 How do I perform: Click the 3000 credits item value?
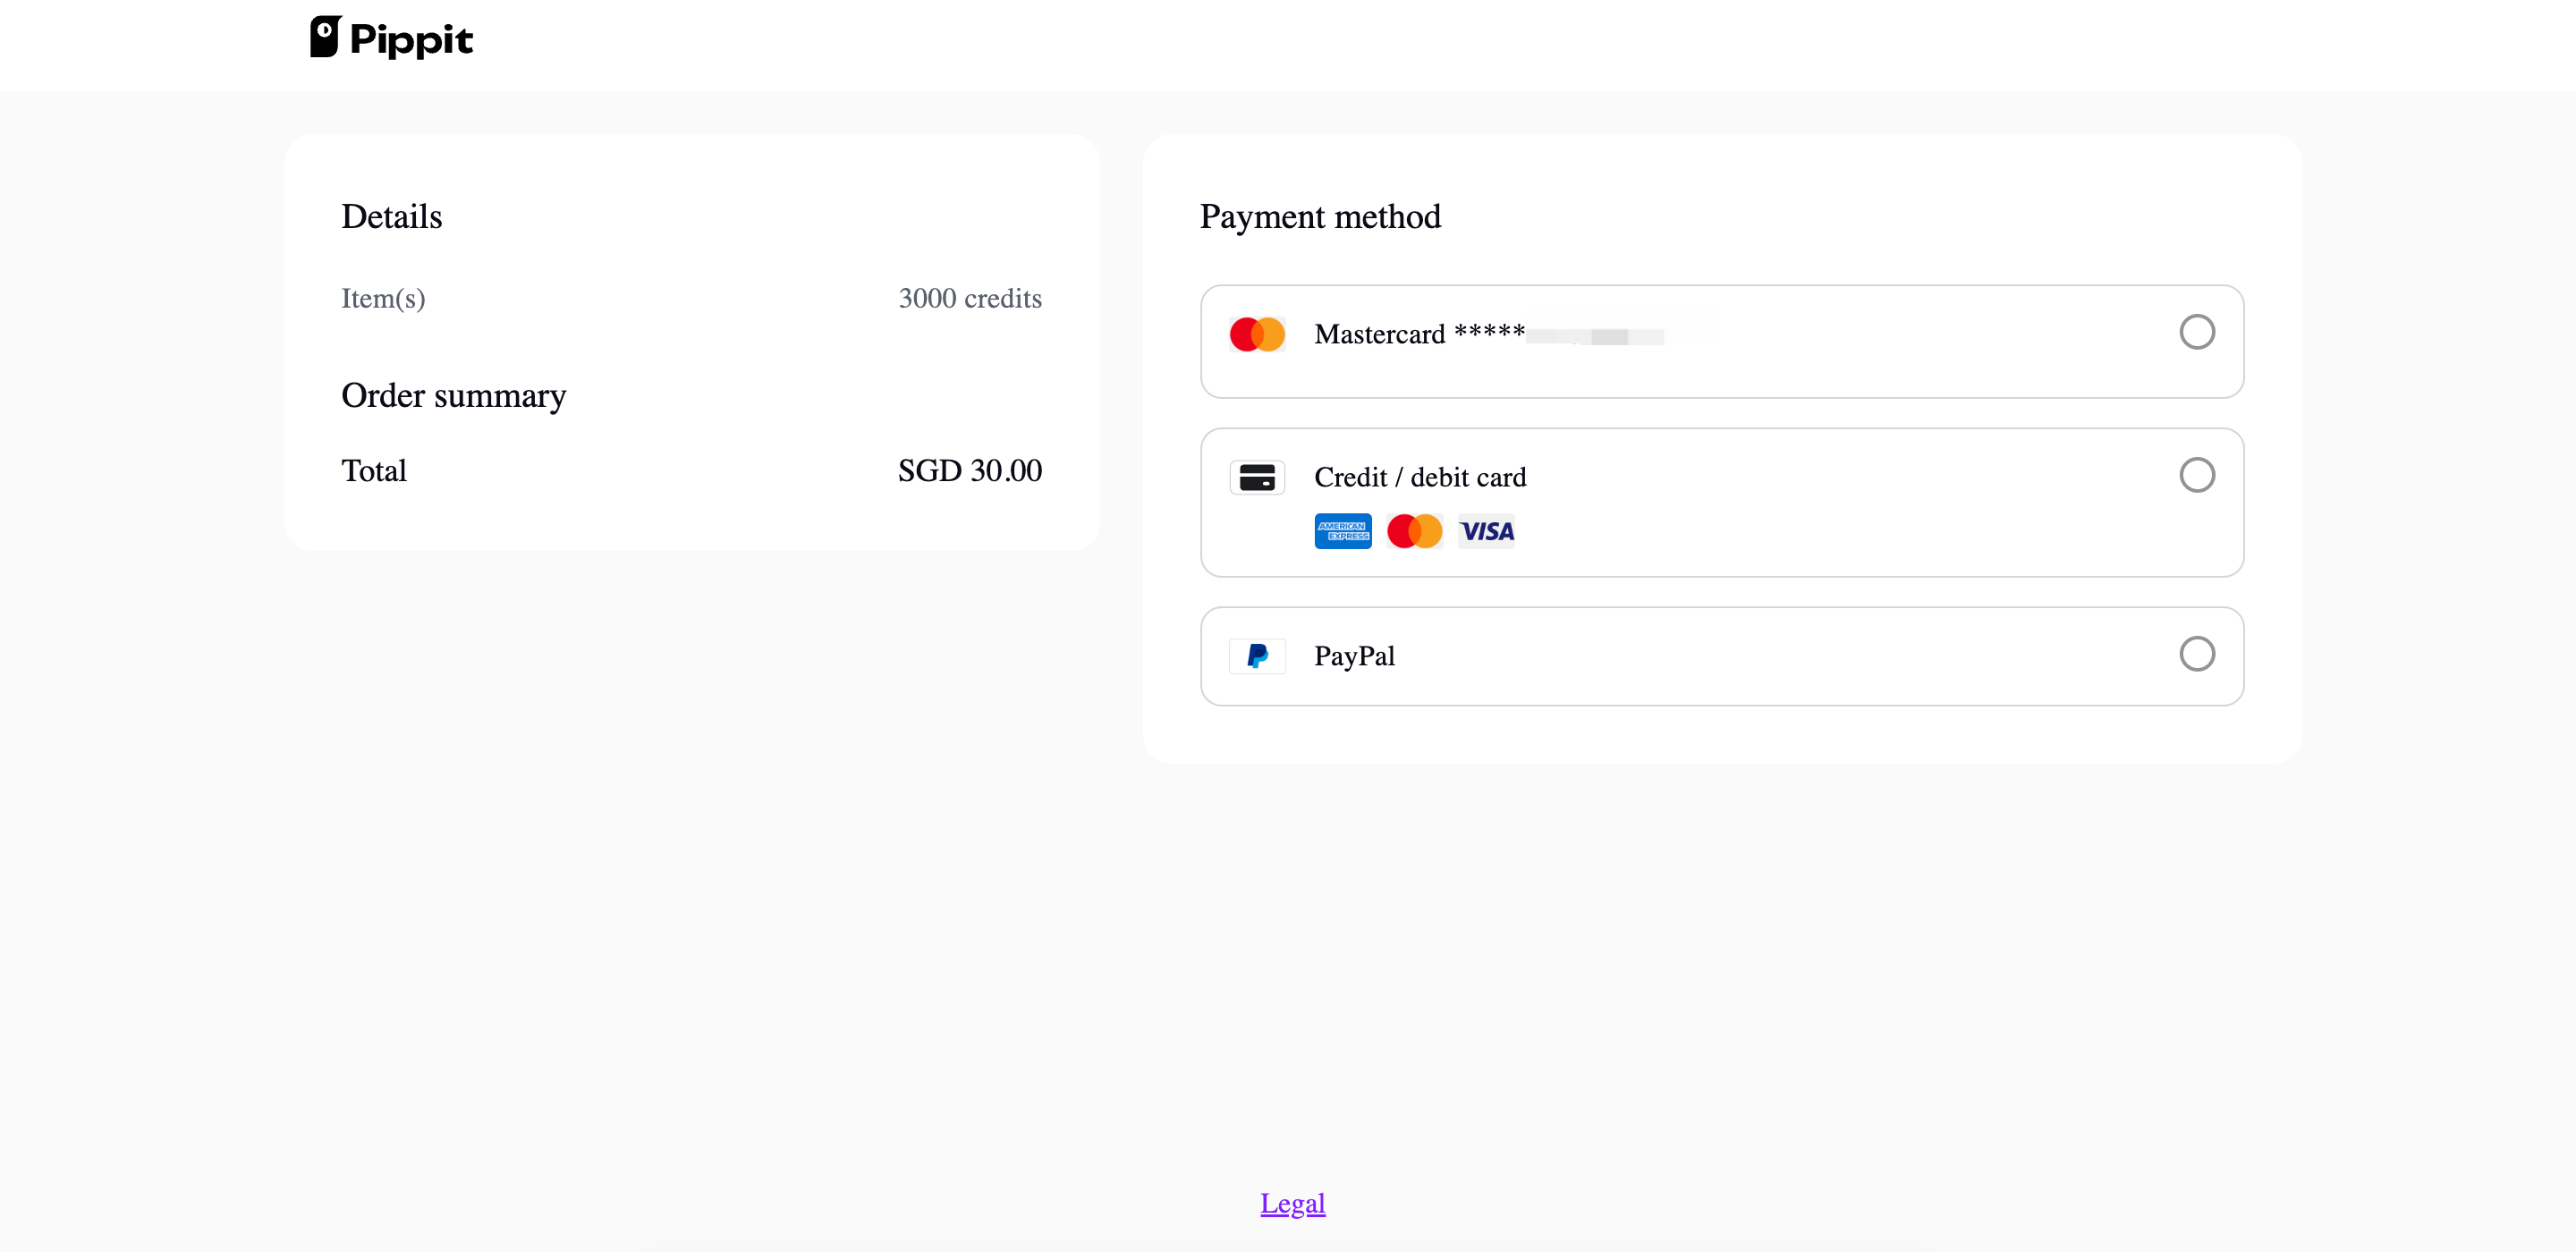tap(969, 298)
